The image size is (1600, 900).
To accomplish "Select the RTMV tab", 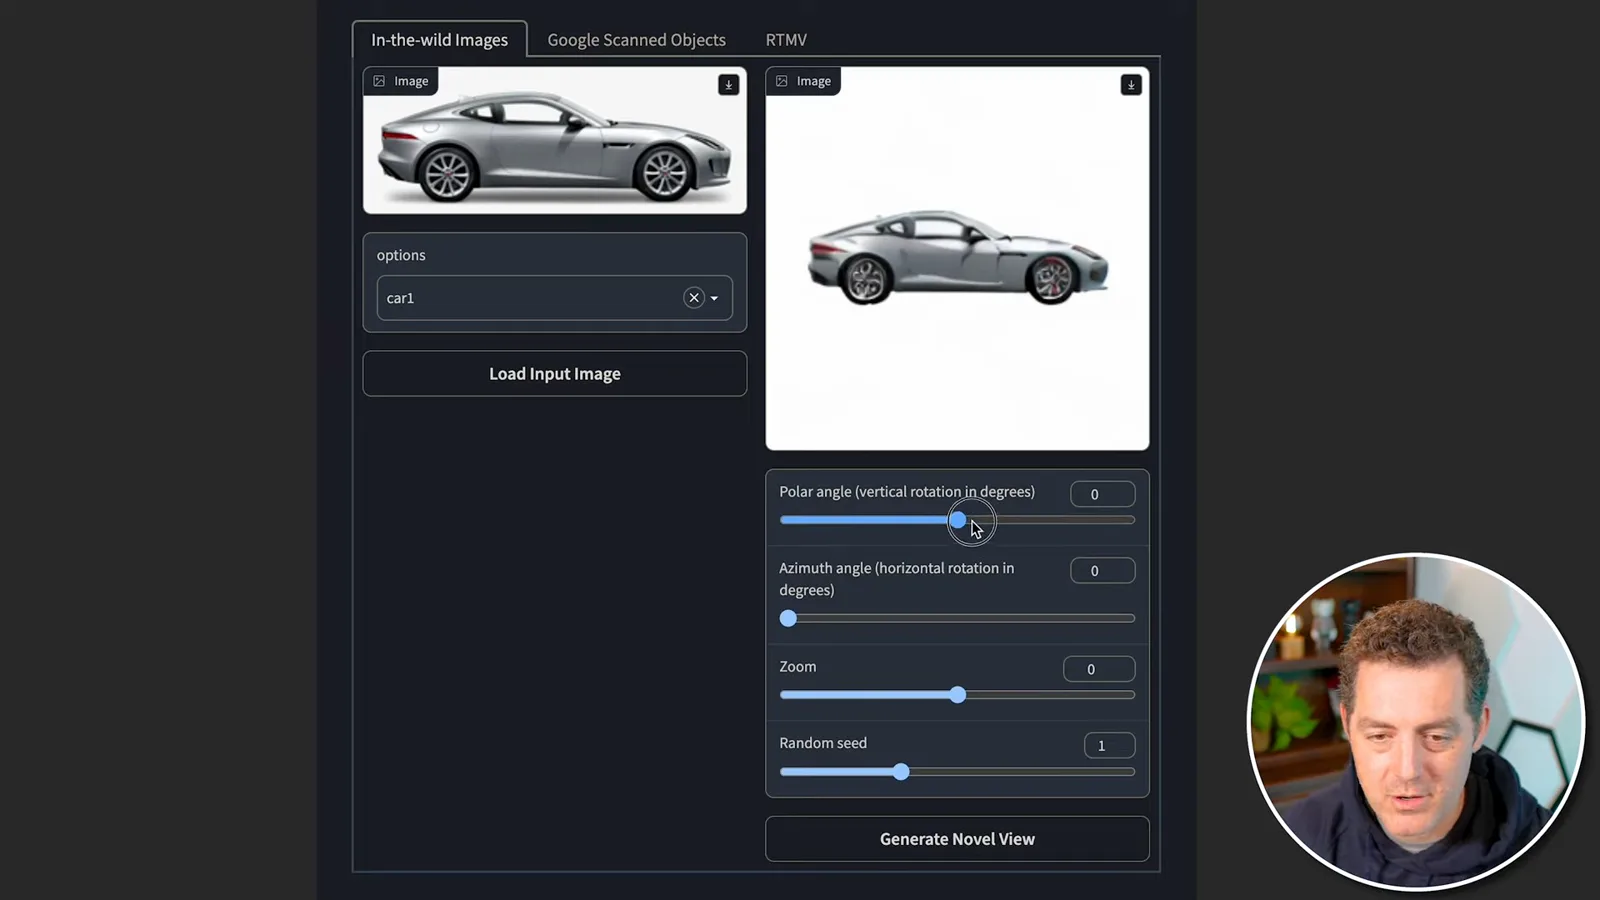I will pyautogui.click(x=786, y=40).
